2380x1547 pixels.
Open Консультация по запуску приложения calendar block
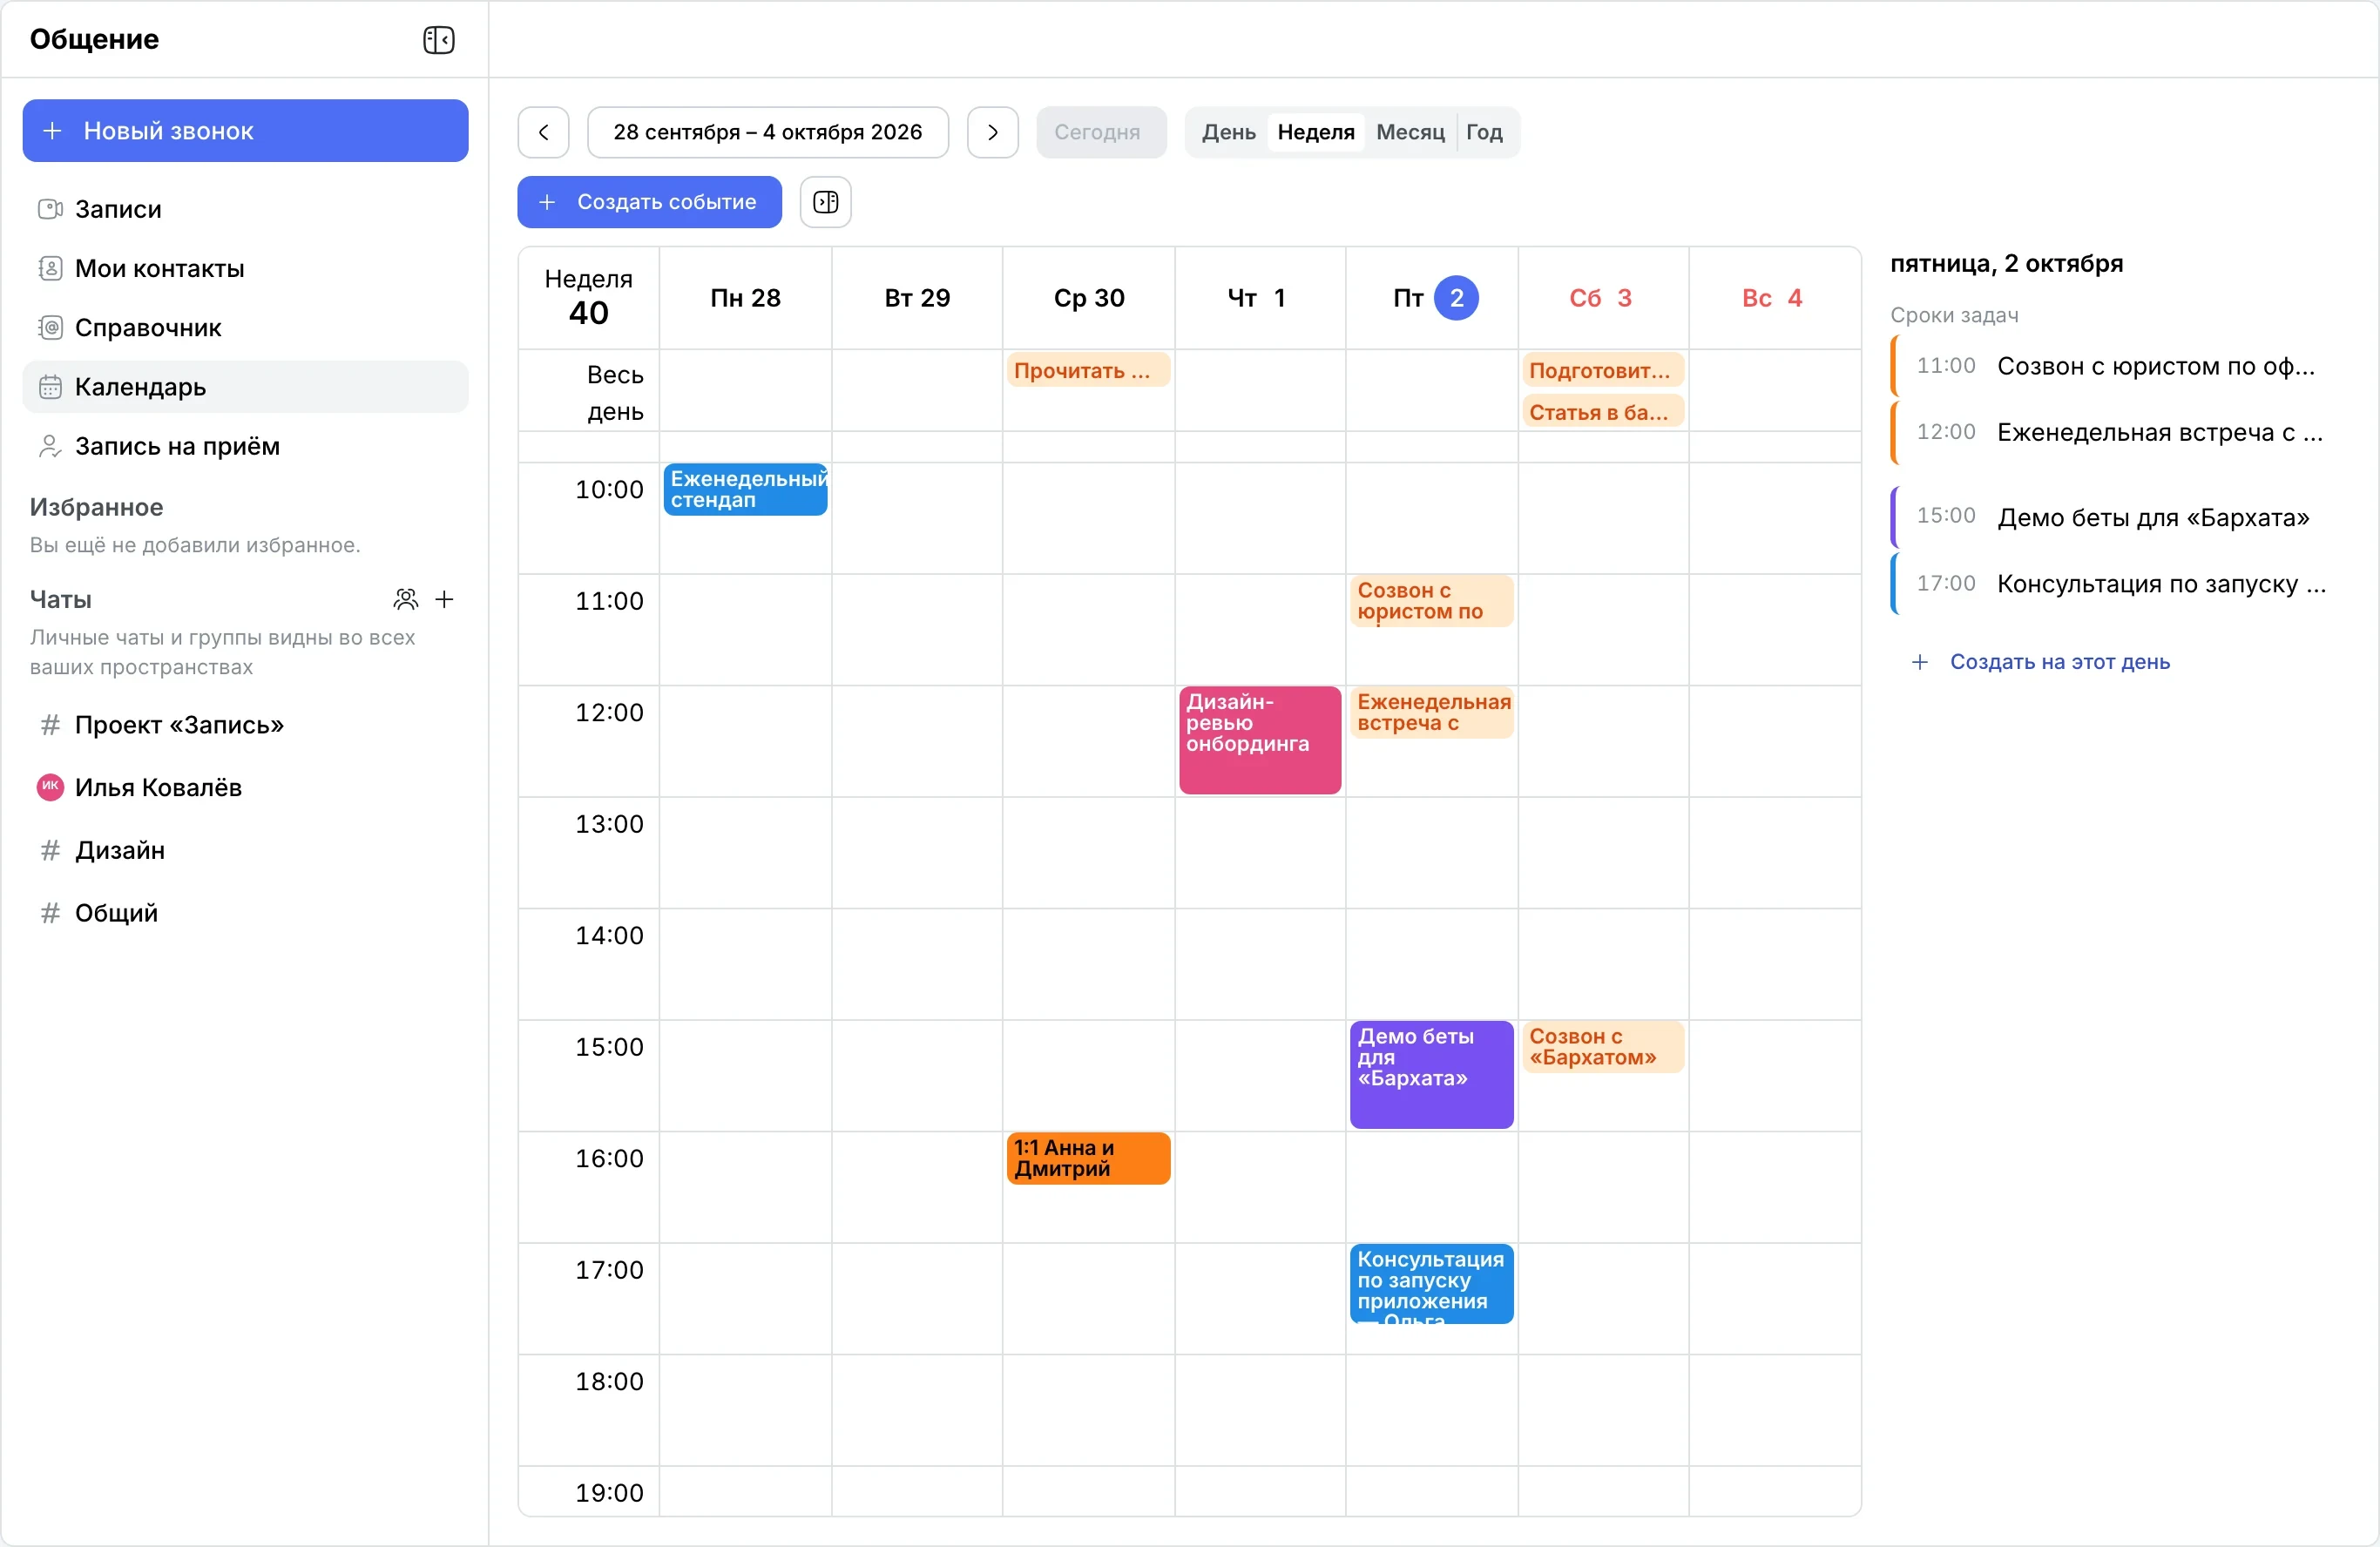1431,1284
